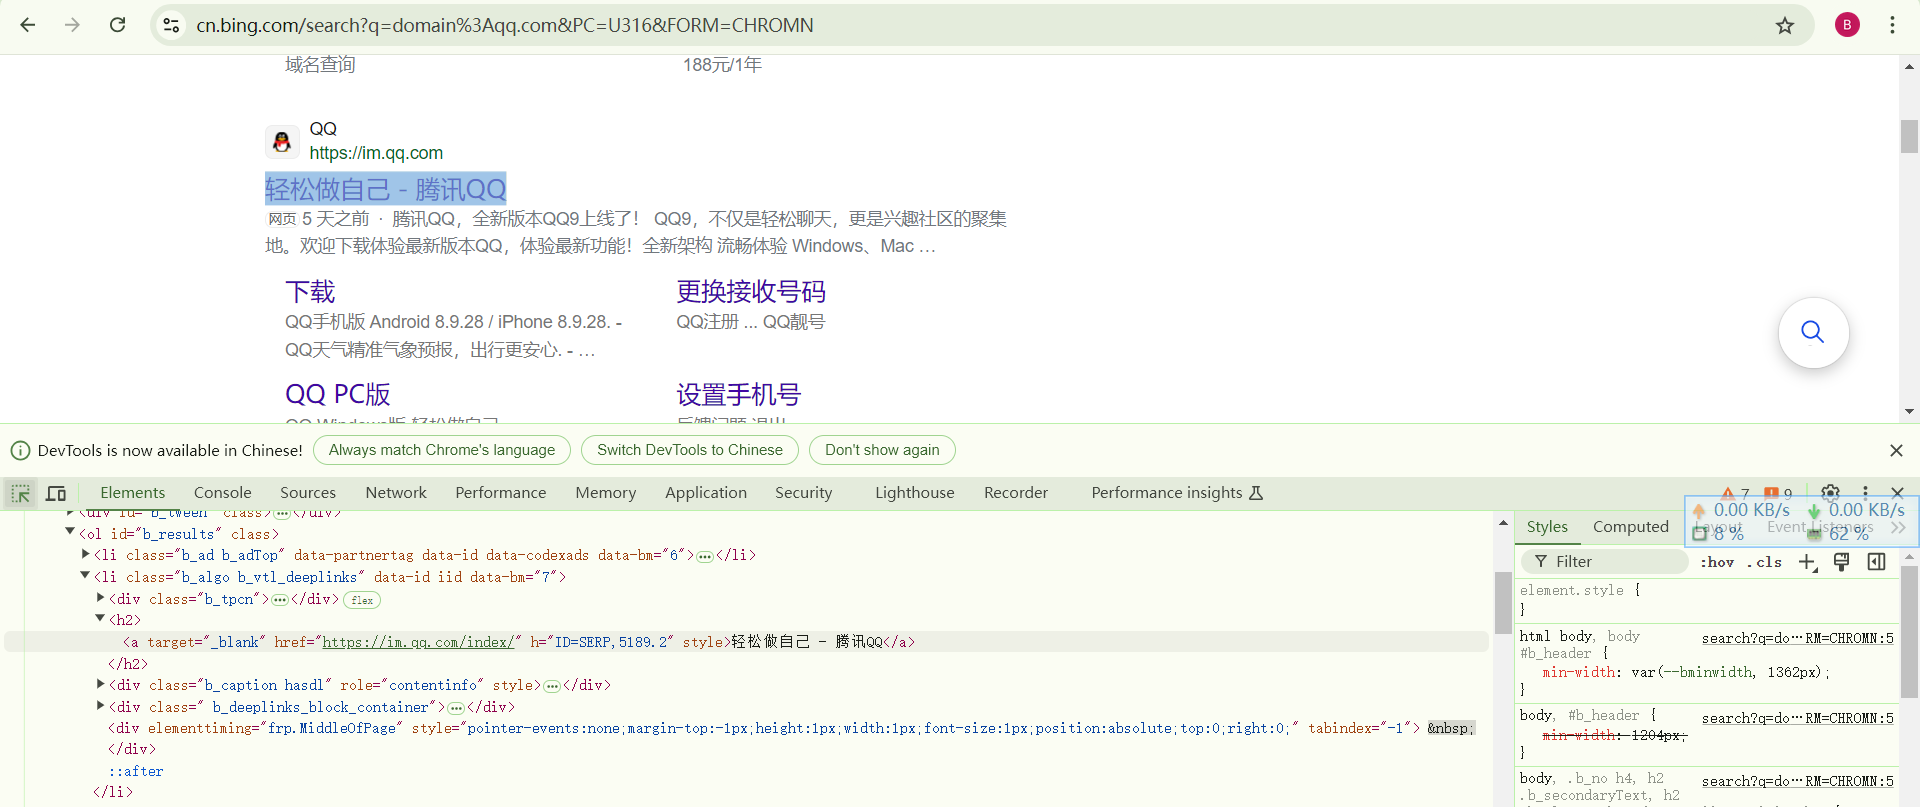Collapse the li b_algo b_vtl_deeplinks node

(x=85, y=575)
